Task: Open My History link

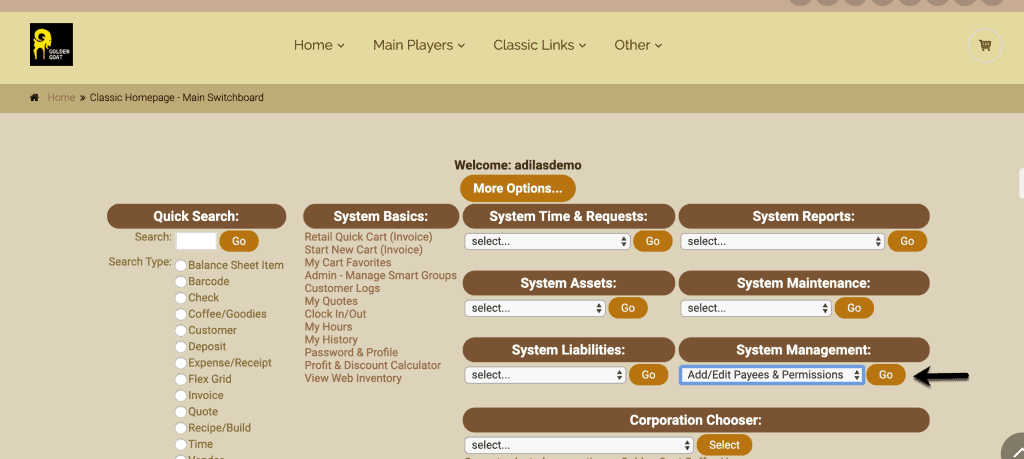Action: tap(331, 340)
